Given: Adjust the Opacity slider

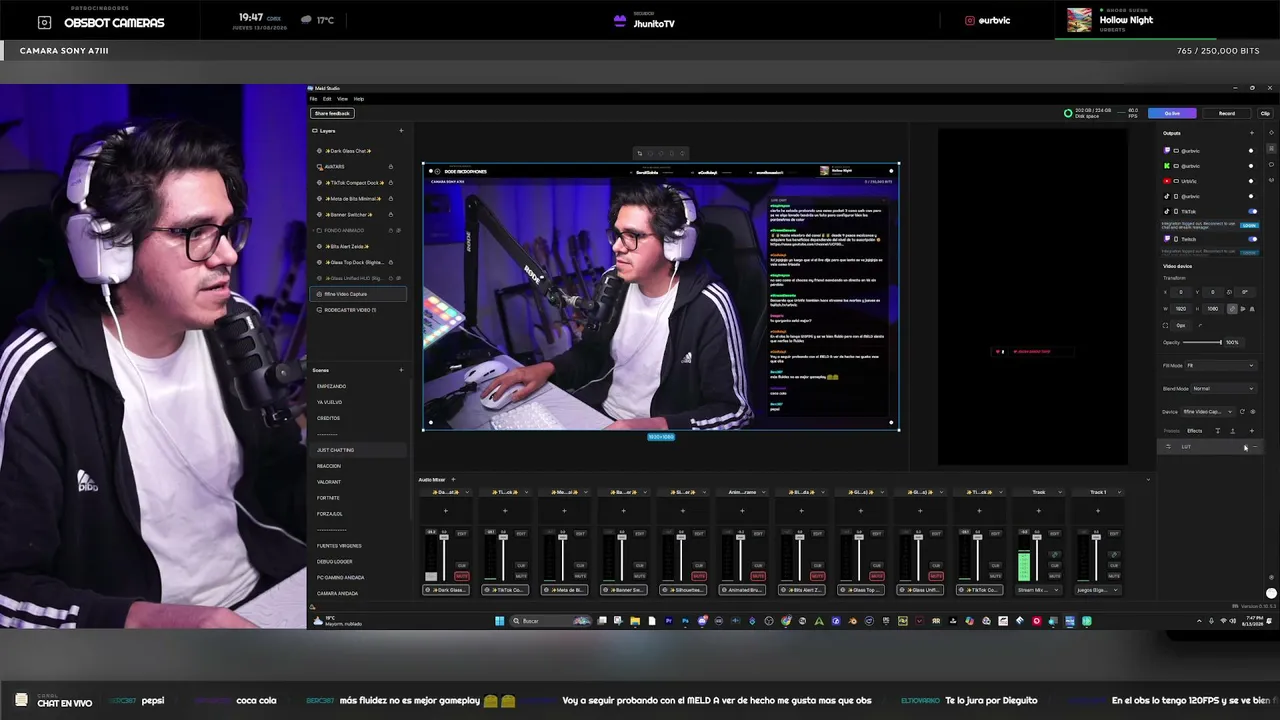Looking at the screenshot, I should pyautogui.click(x=1203, y=343).
